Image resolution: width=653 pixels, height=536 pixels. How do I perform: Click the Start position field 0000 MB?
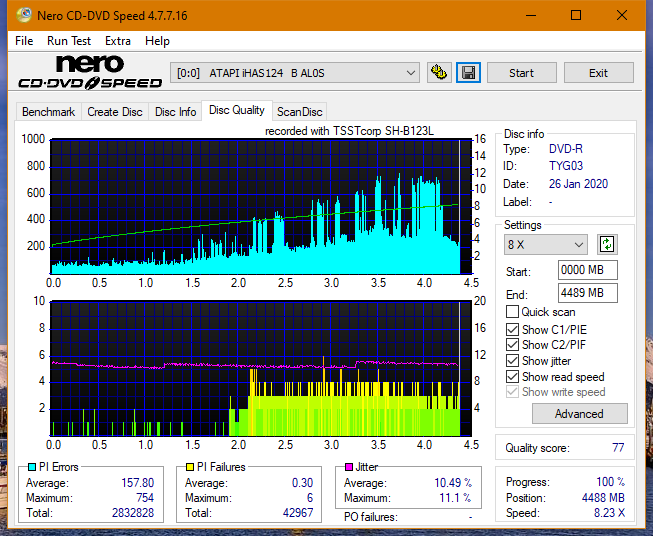(x=587, y=270)
